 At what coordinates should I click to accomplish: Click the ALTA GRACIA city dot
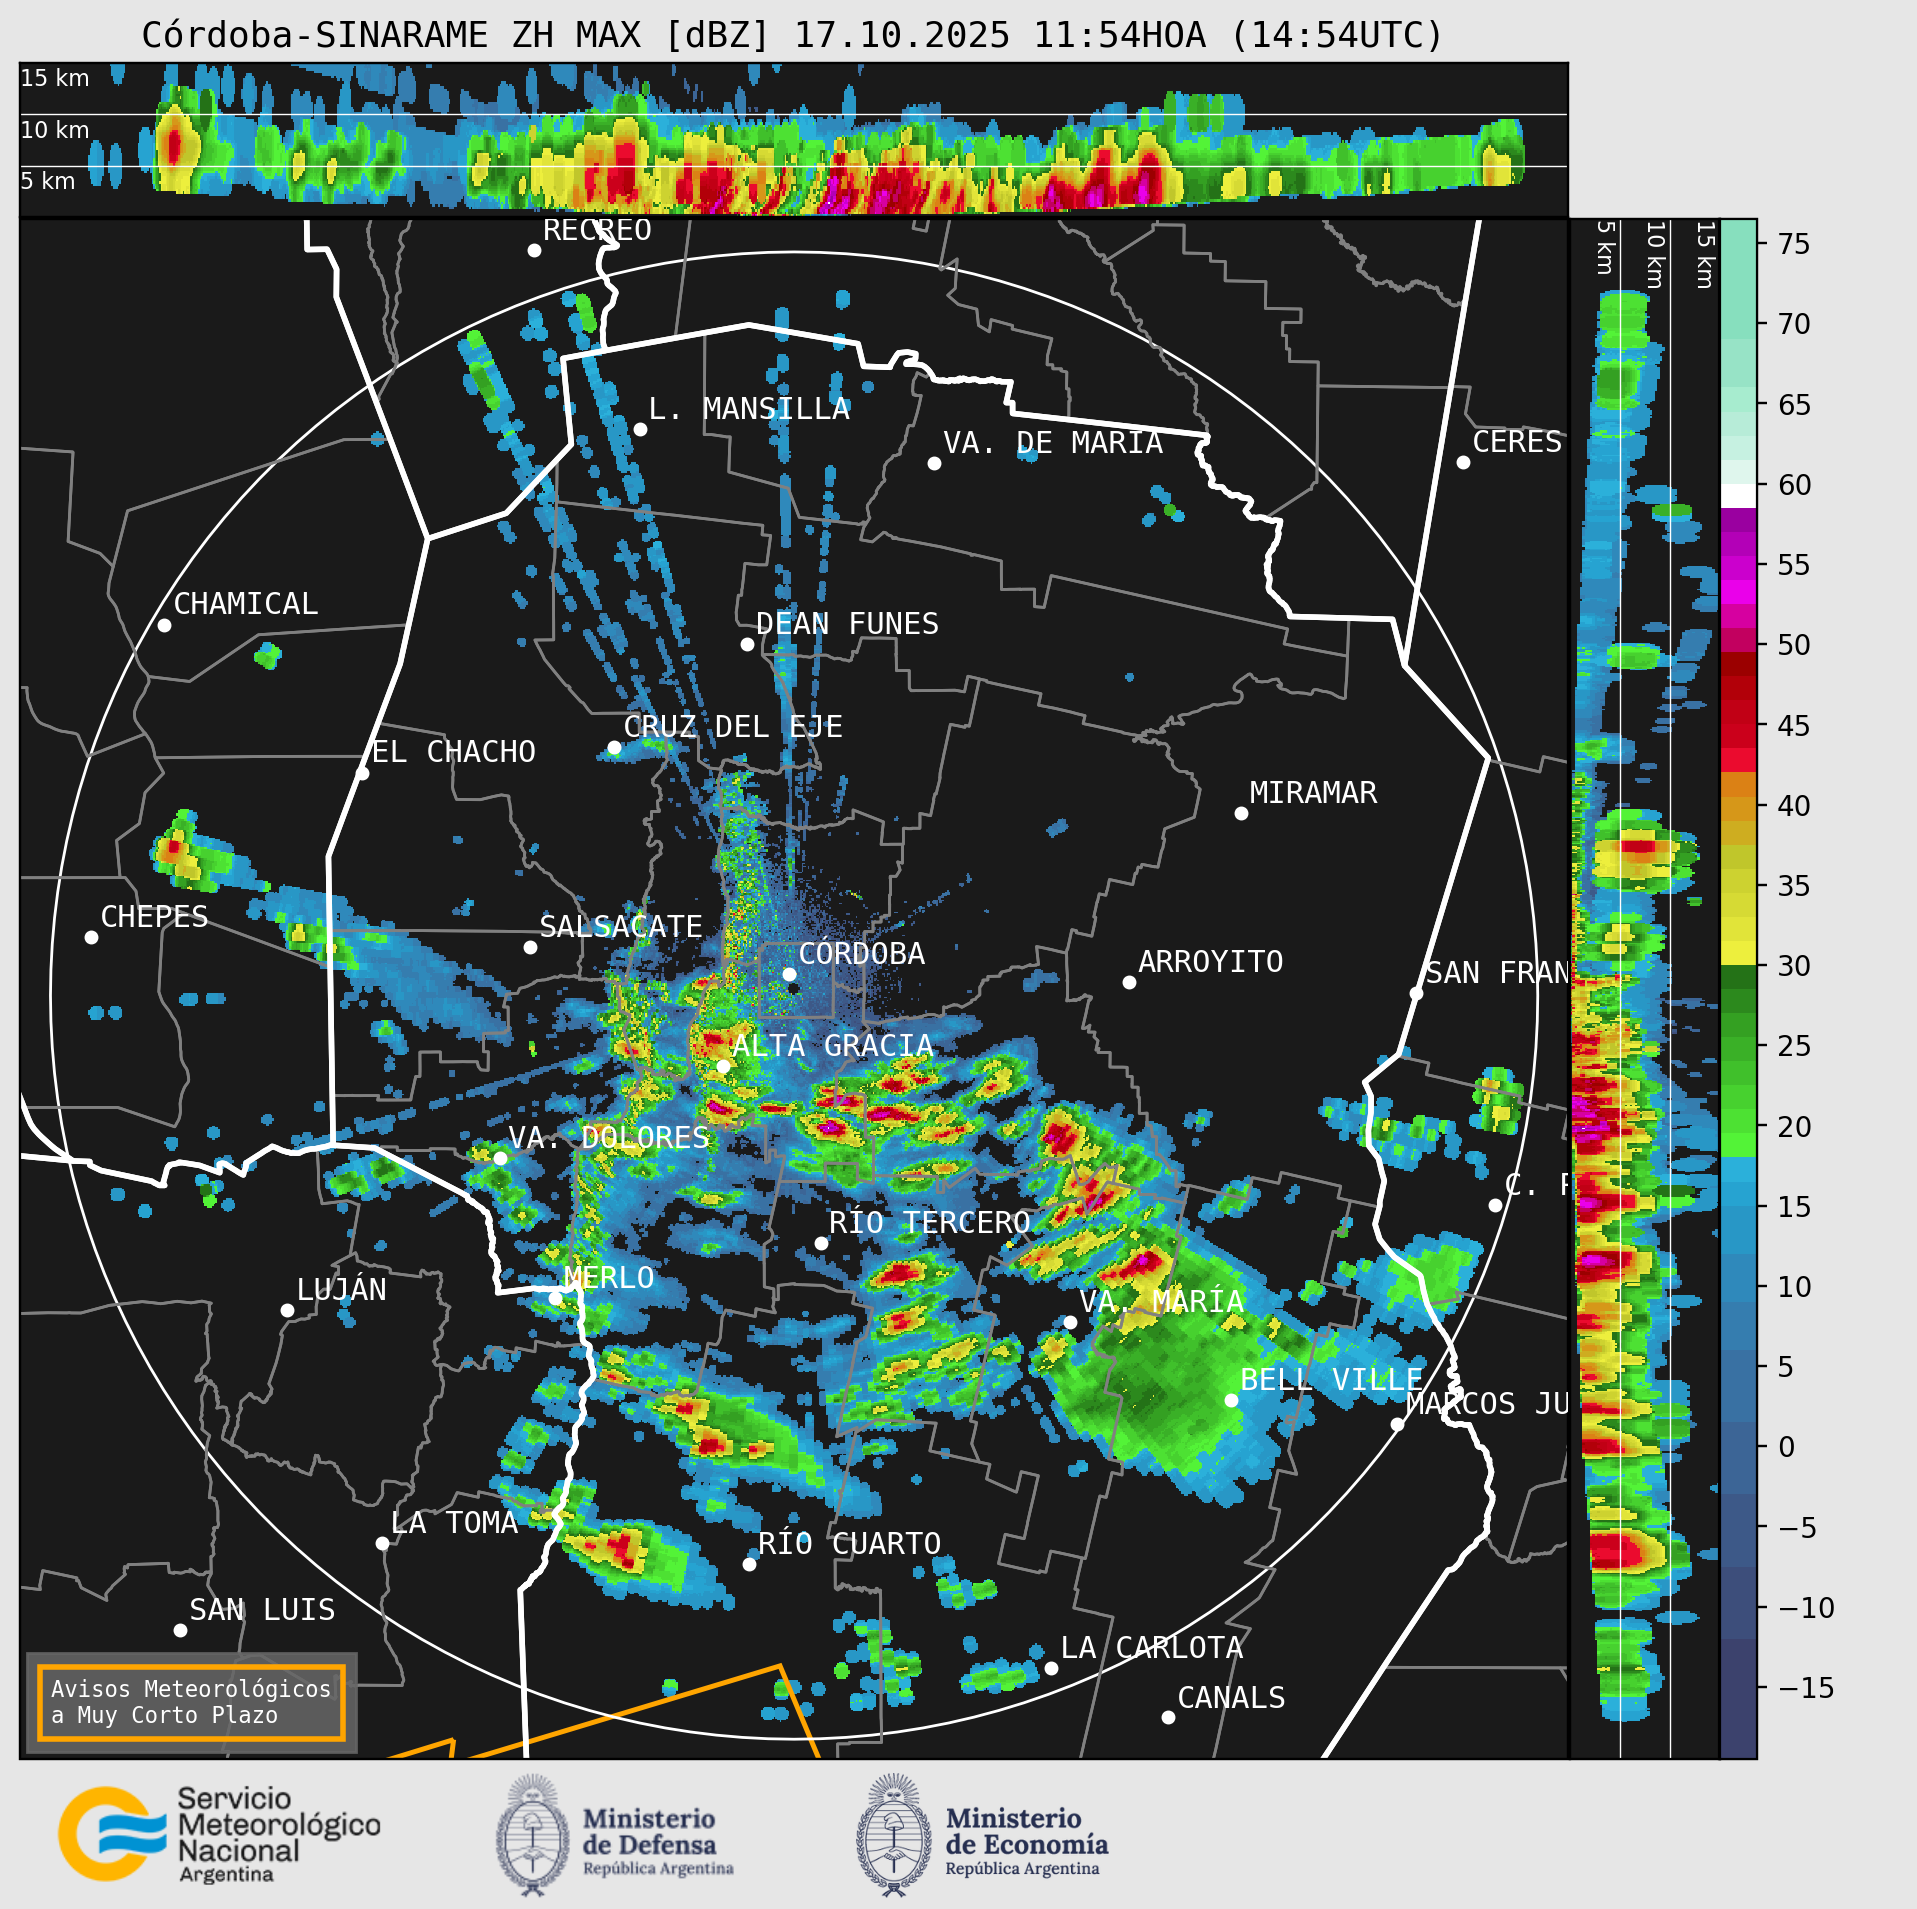tap(723, 1066)
